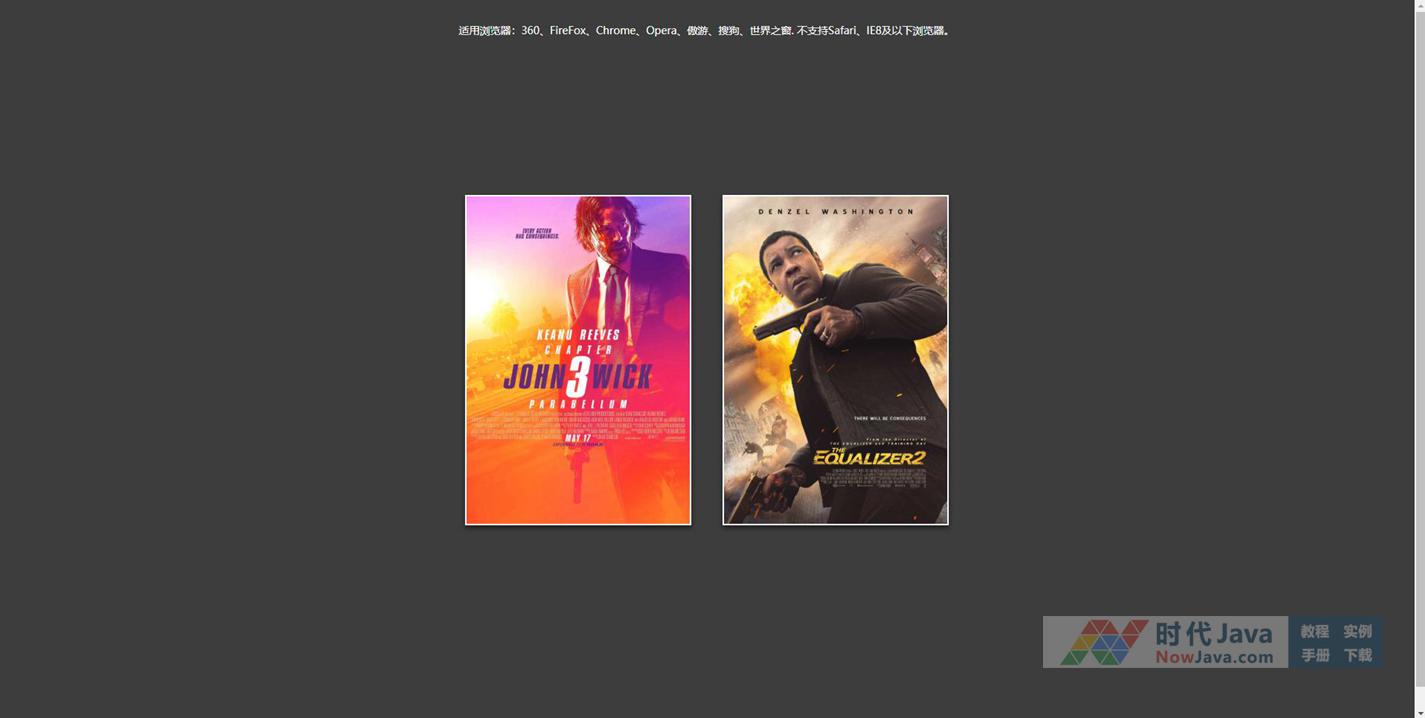Click the DENZEL WASHINGTON name on poster

point(836,212)
